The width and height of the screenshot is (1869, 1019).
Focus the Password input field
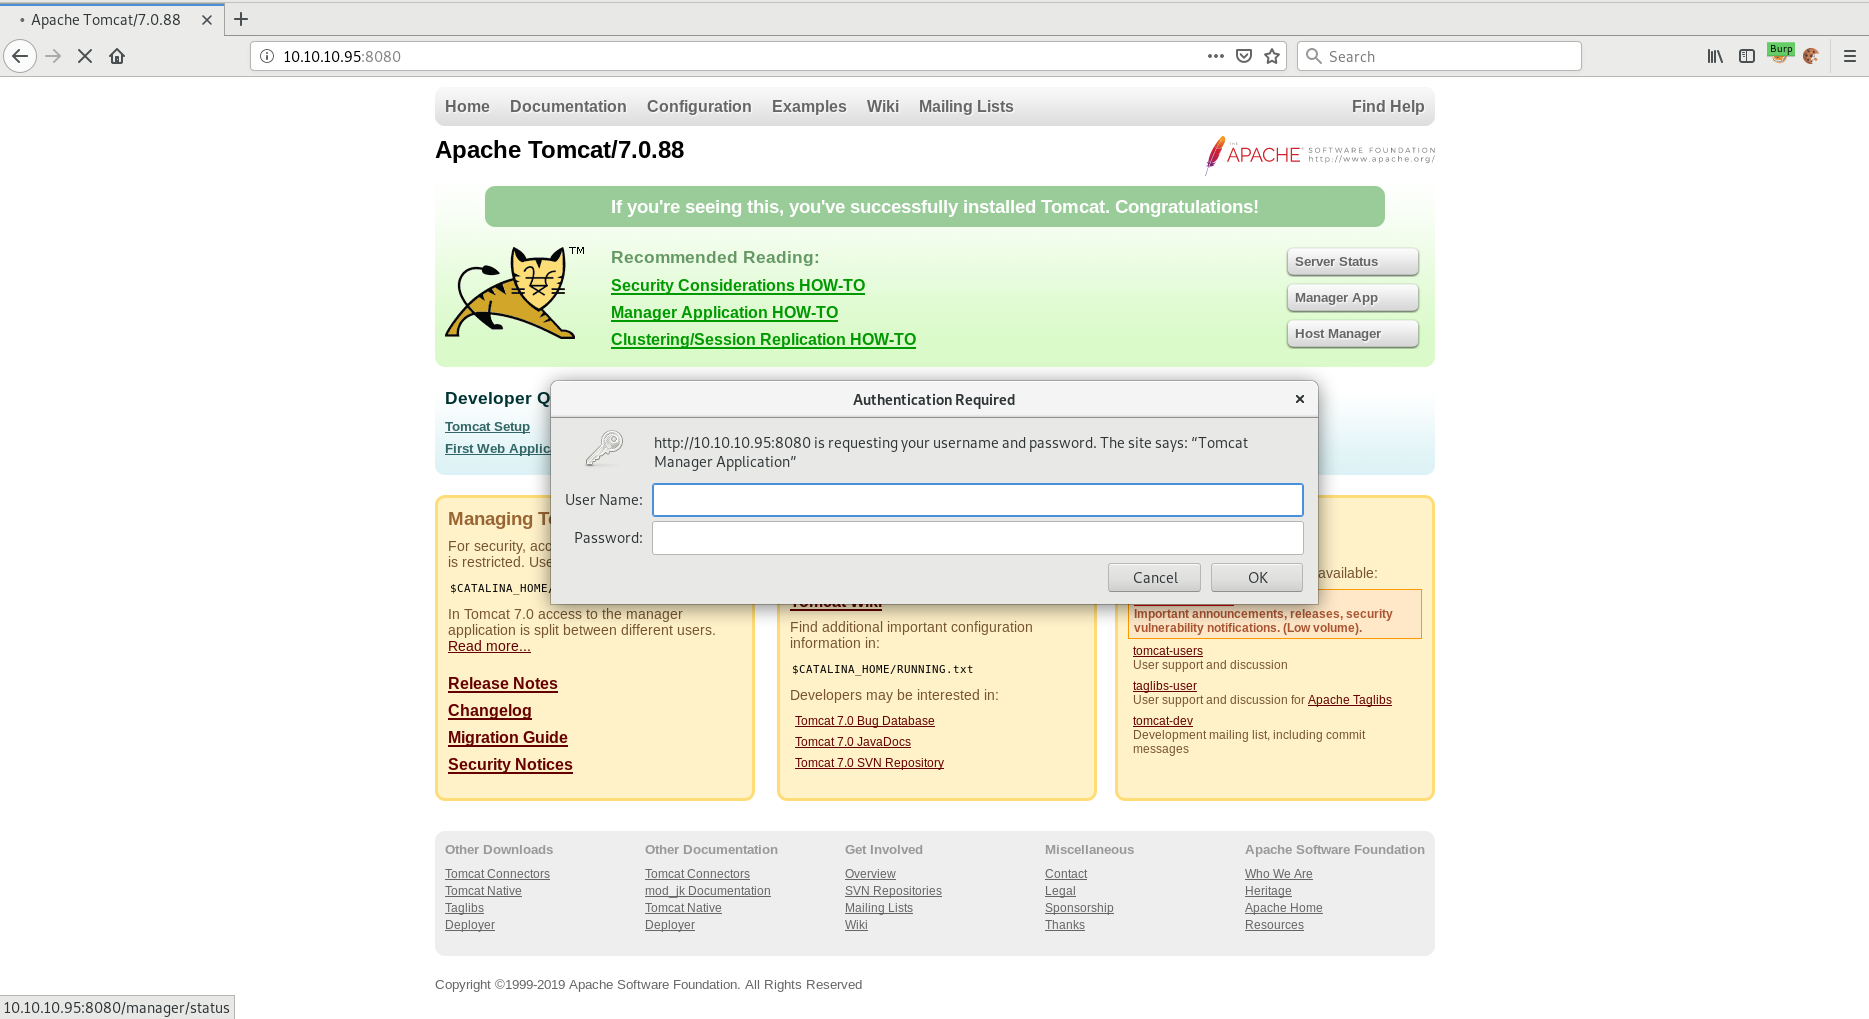977,538
